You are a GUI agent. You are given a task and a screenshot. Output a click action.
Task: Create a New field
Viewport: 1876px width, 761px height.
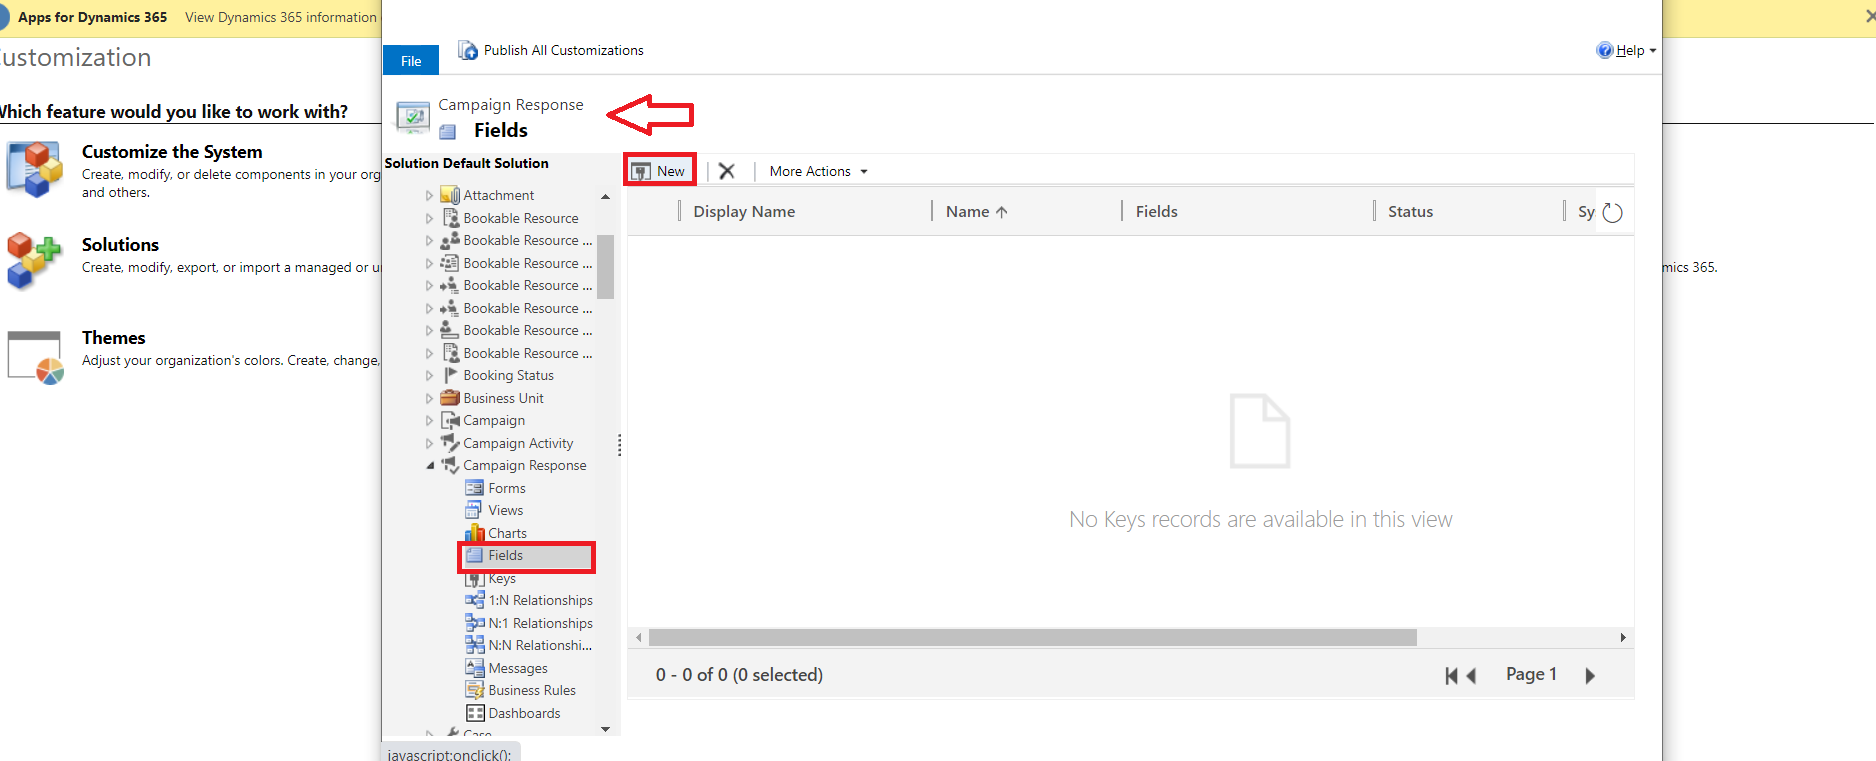[x=660, y=171]
